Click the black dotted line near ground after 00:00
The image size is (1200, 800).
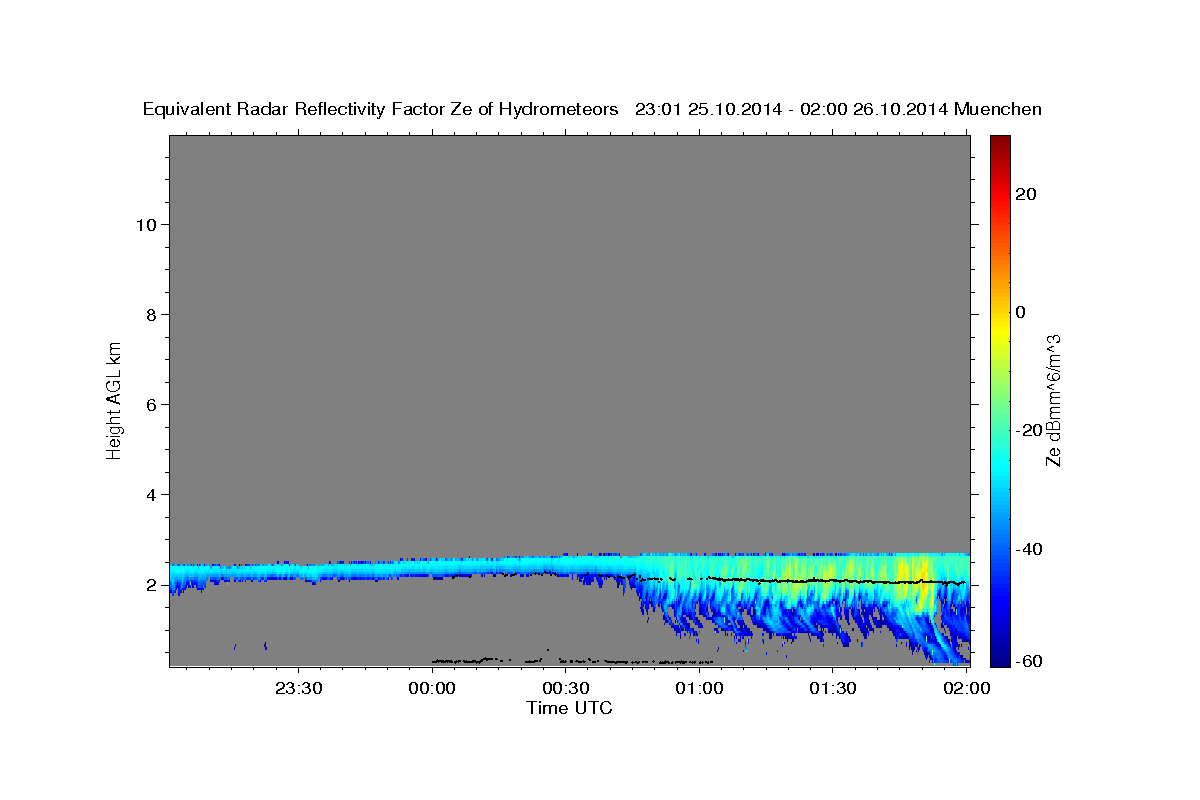tap(570, 661)
